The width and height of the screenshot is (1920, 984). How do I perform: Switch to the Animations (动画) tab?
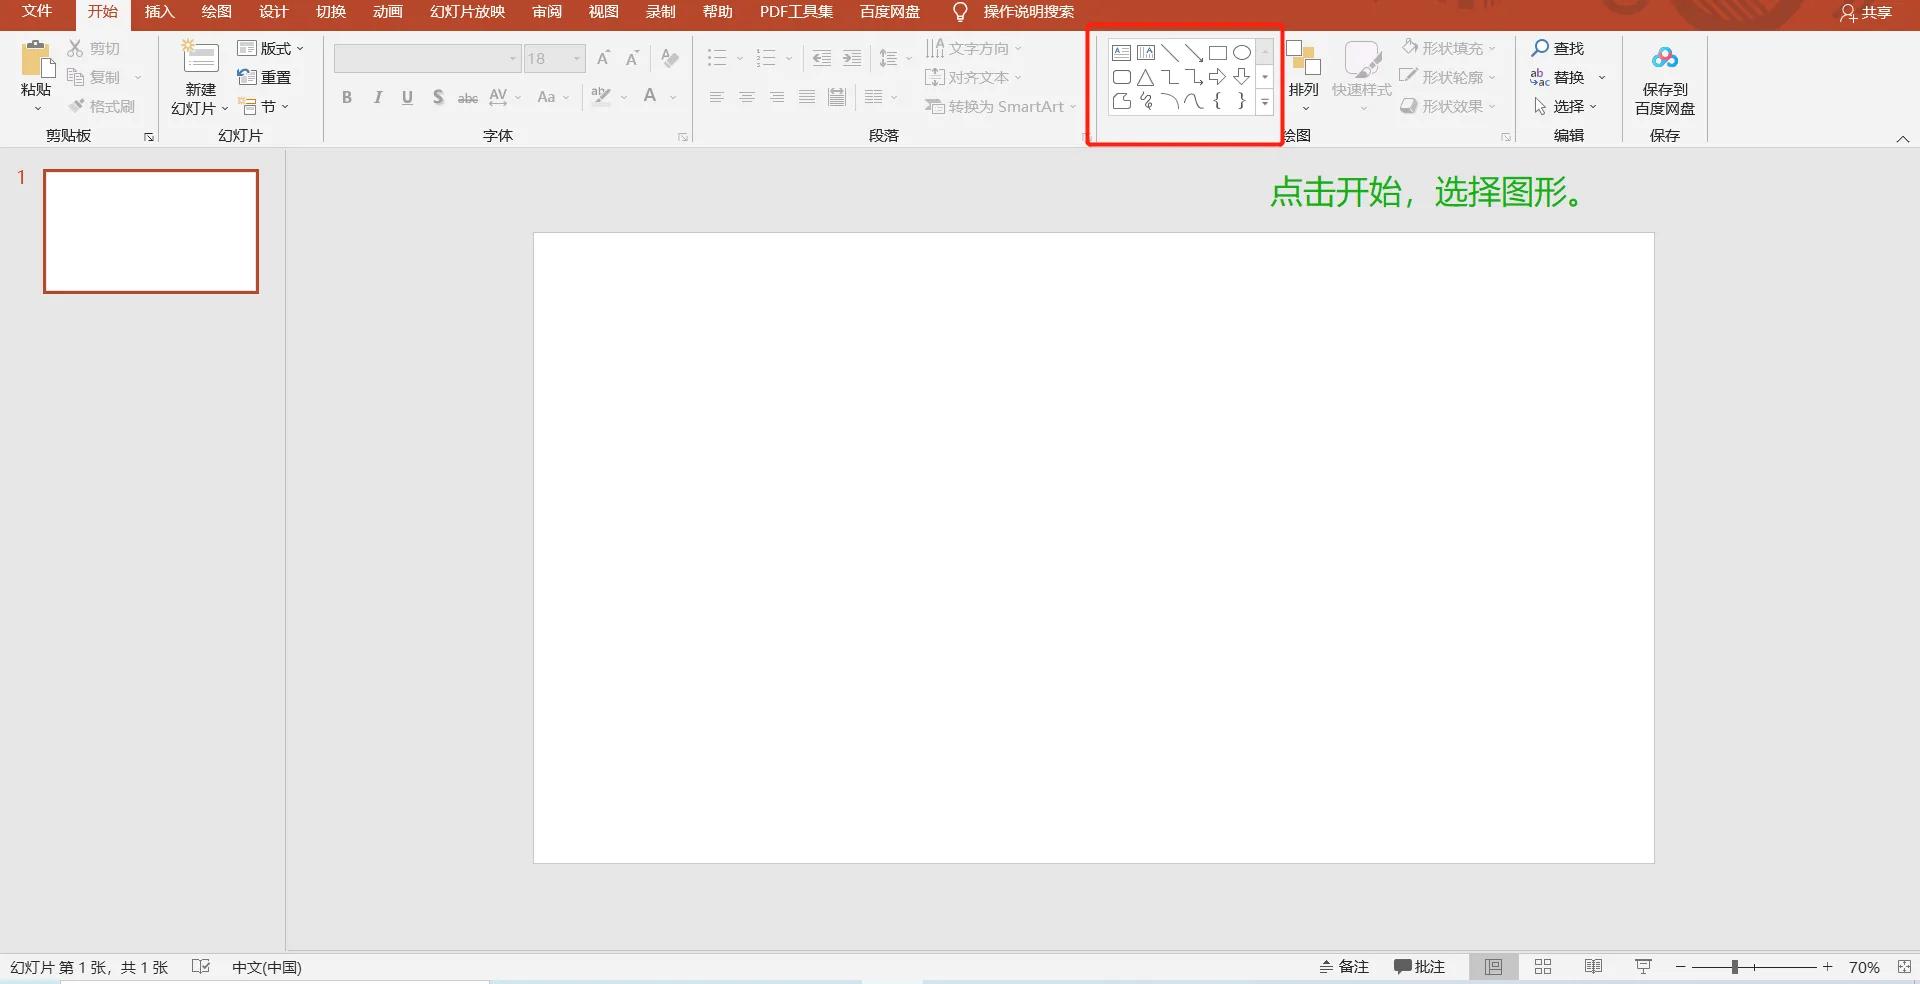point(388,12)
